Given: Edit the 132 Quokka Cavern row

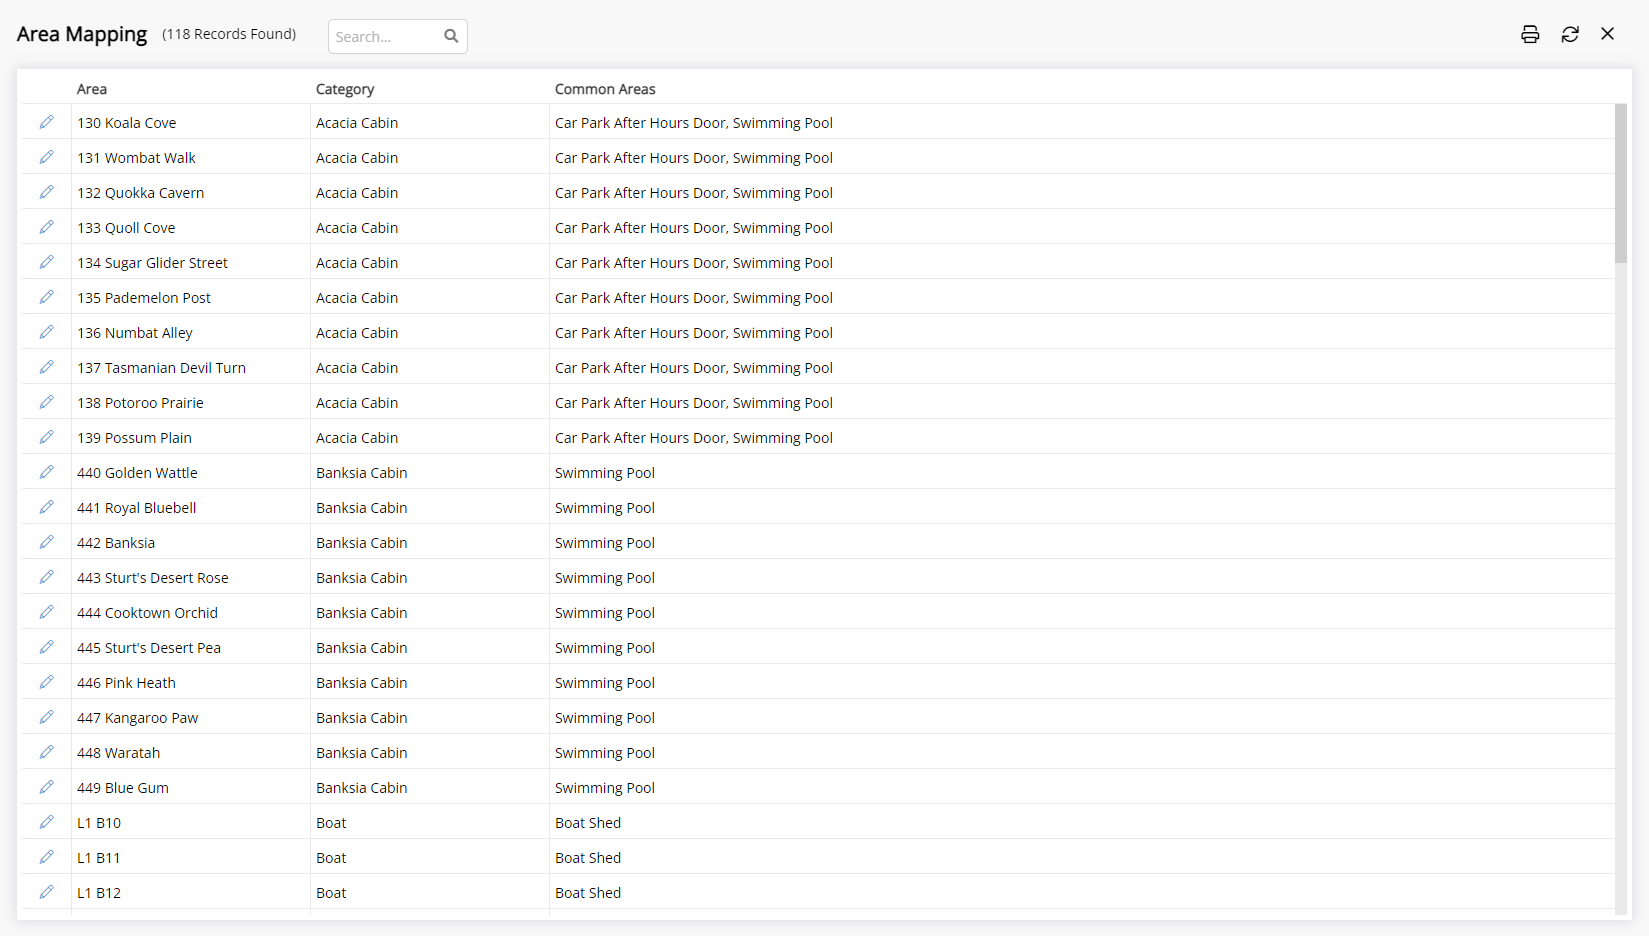Looking at the screenshot, I should 46,192.
